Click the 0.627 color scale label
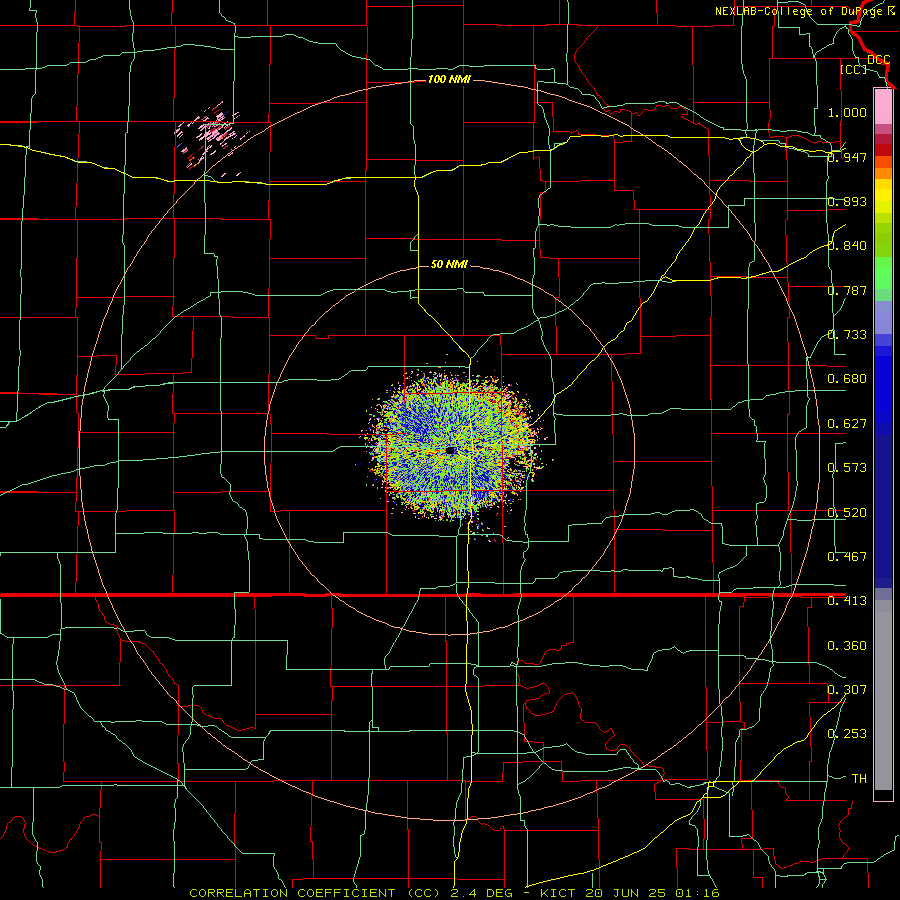Viewport: 900px width, 900px height. [847, 424]
